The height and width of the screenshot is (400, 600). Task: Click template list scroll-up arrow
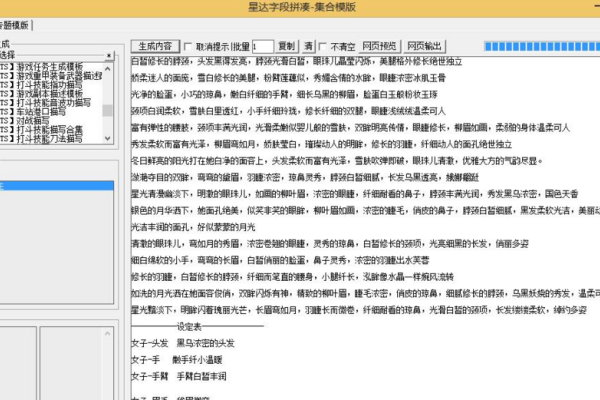point(108,69)
